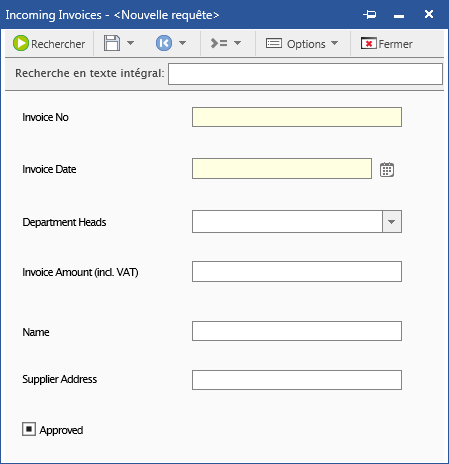Viewport: 449px width, 464px height.
Task: Click the Supplier Address text box
Action: click(297, 380)
